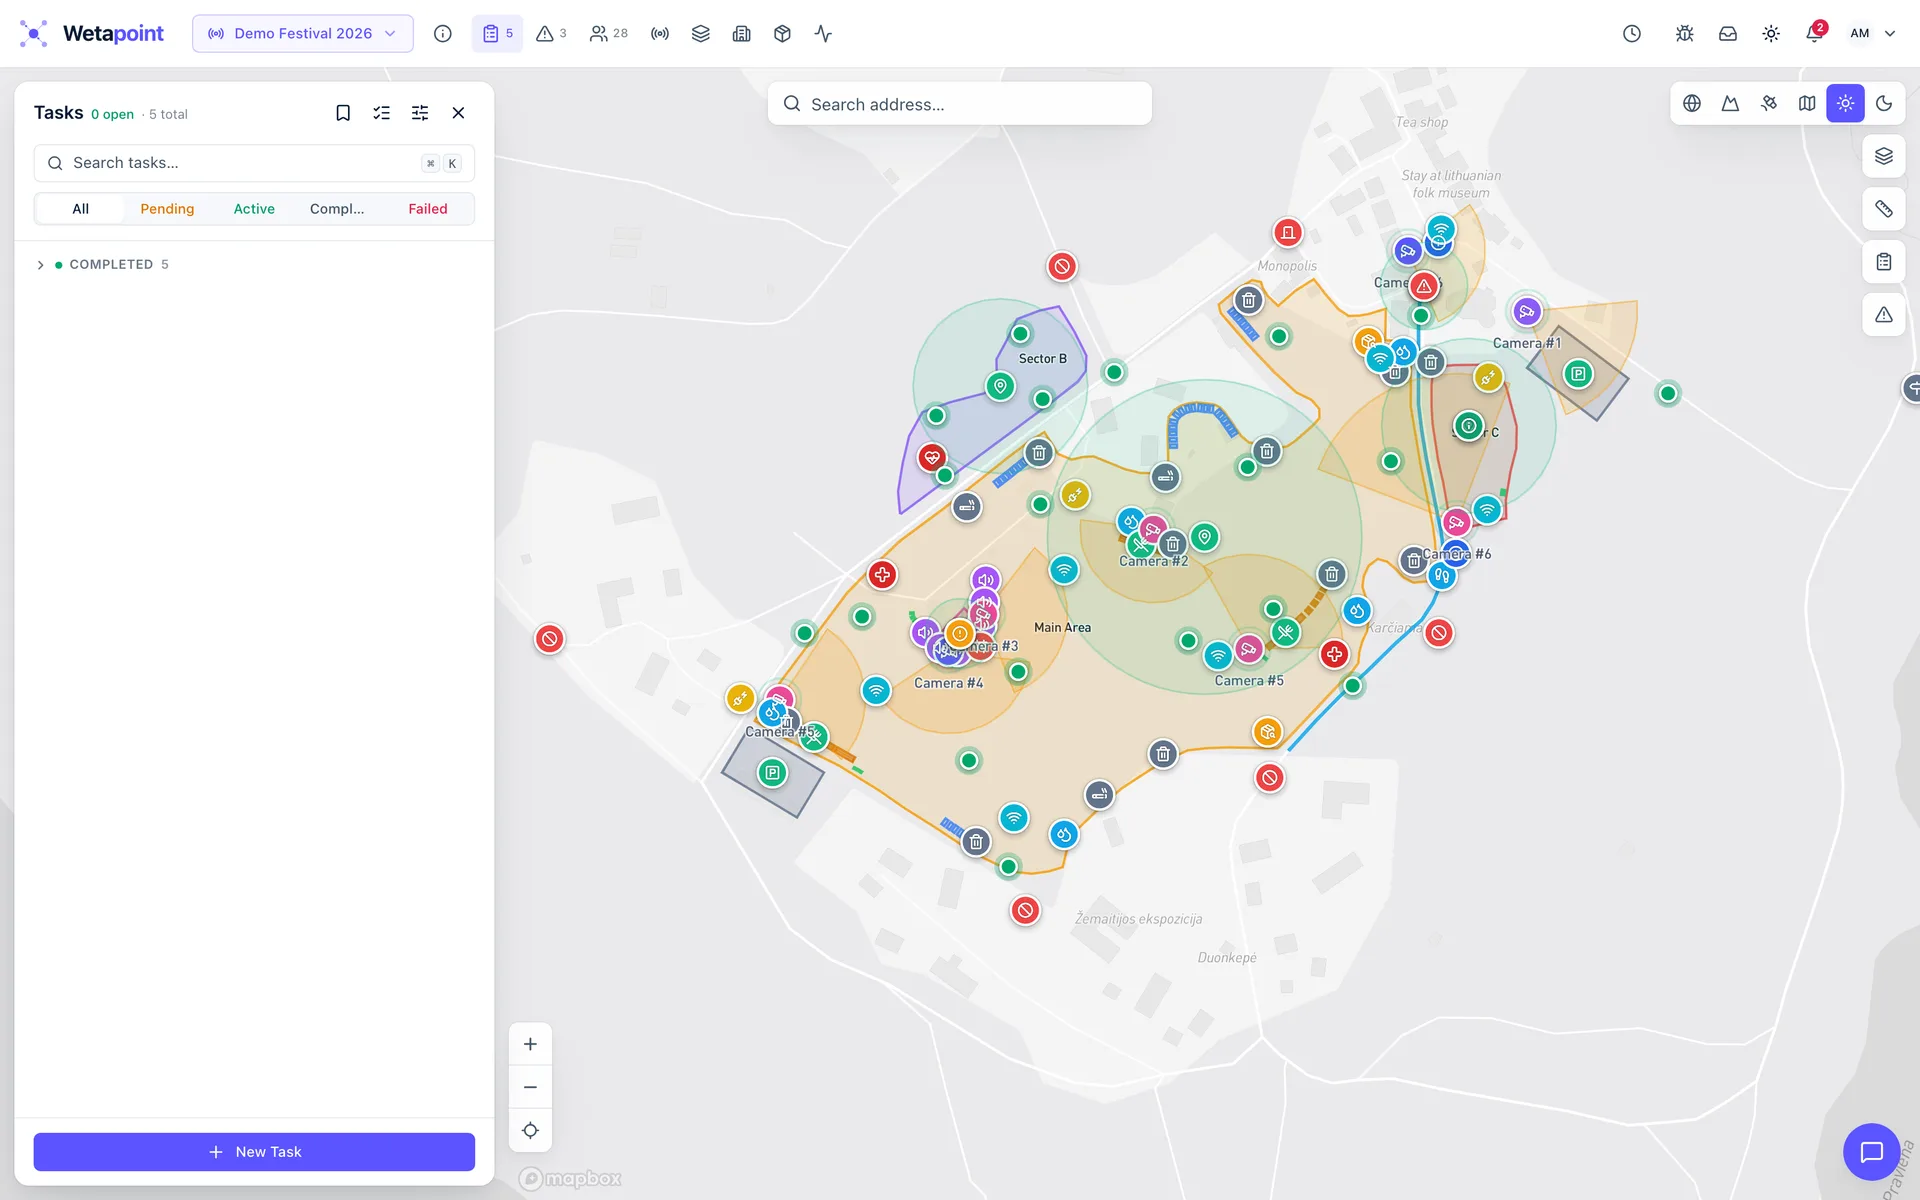The width and height of the screenshot is (1920, 1200).
Task: Open the map layers button on right
Action: click(1884, 156)
